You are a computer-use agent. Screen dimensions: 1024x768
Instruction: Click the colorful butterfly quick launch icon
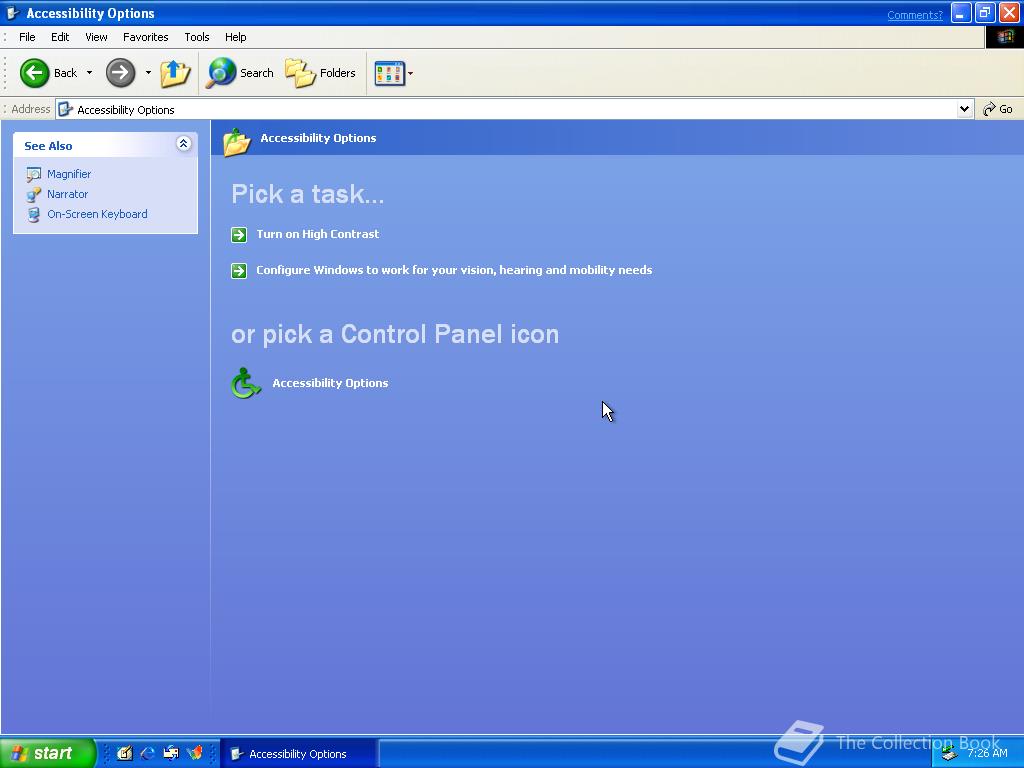click(195, 753)
